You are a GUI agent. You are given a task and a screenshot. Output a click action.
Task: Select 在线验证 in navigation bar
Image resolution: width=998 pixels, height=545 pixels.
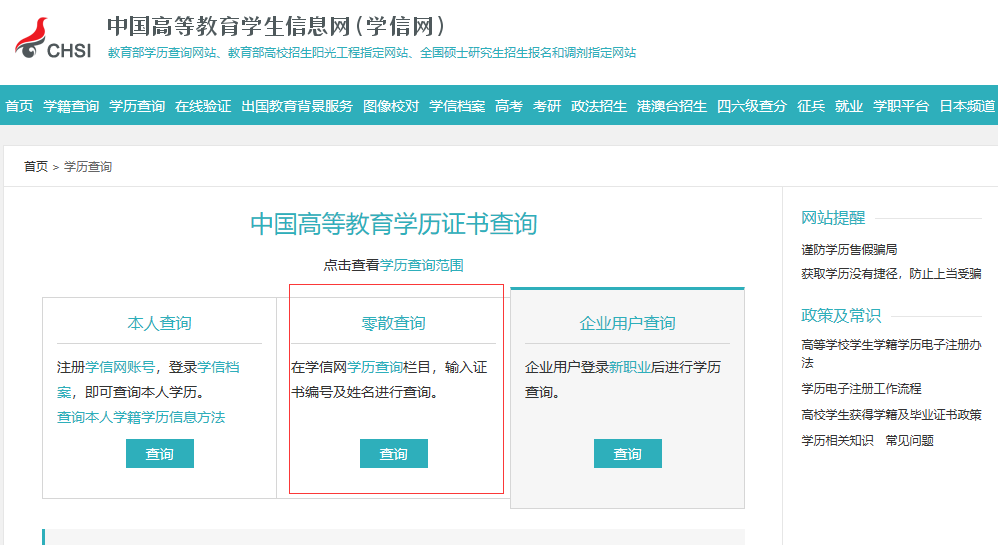coord(203,106)
